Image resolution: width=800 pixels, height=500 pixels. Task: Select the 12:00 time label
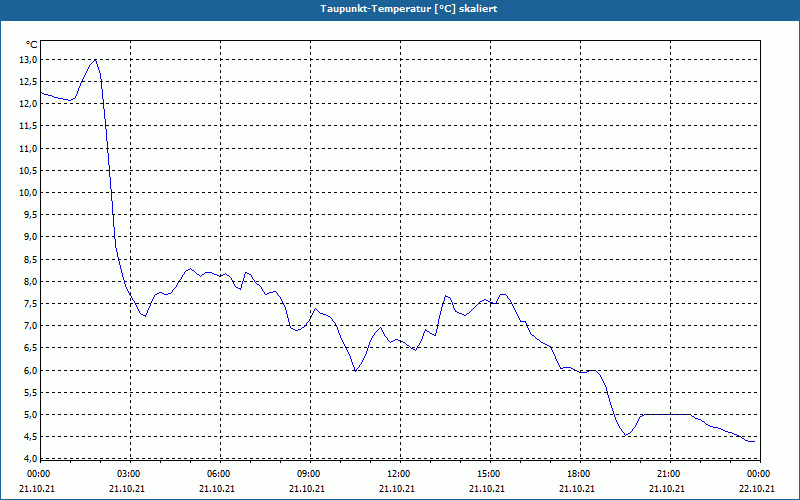click(398, 474)
